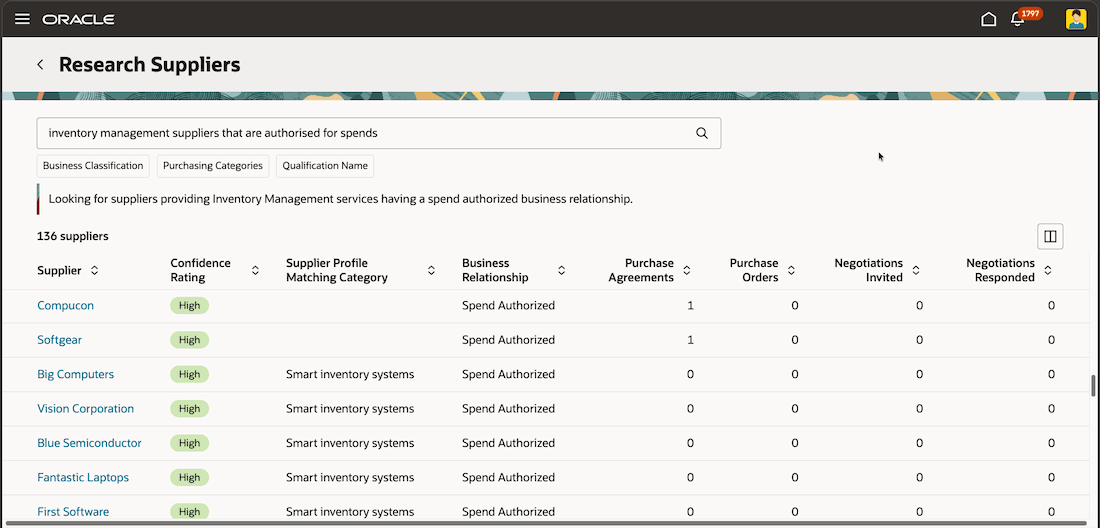
Task: Sort by Supplier Profile Matching Category
Action: point(431,270)
